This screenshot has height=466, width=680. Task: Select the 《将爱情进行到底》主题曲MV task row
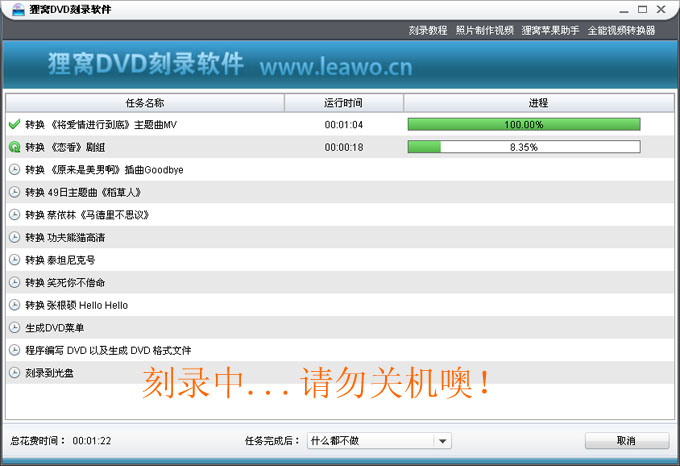click(x=340, y=124)
